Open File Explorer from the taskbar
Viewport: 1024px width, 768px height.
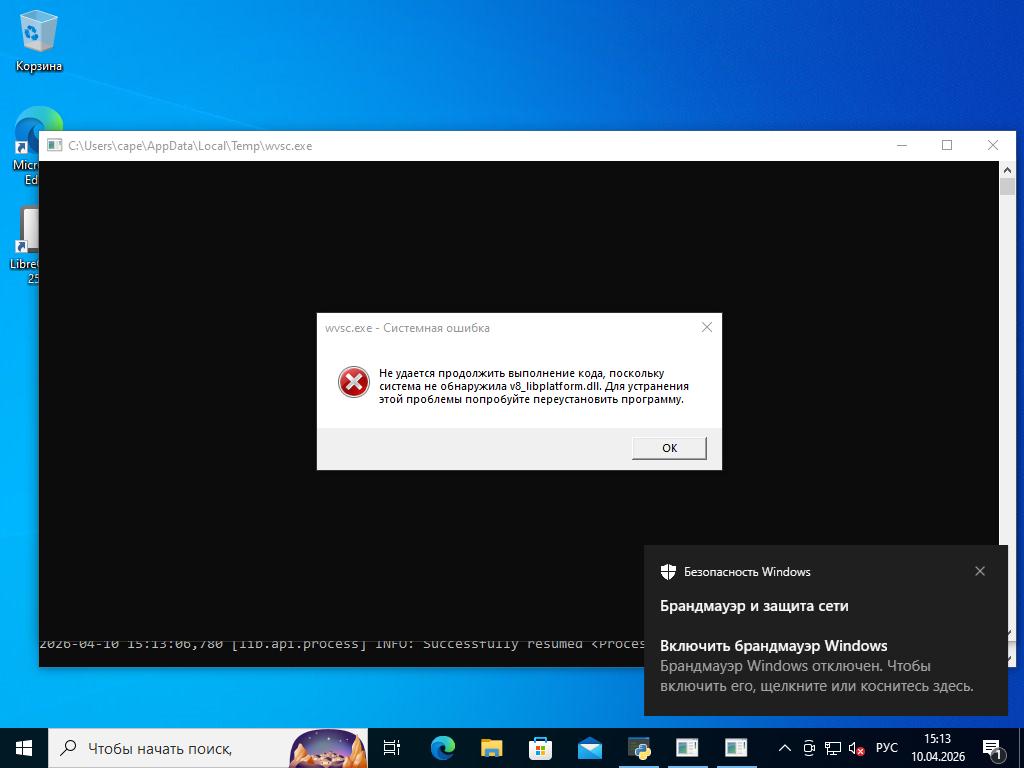click(491, 748)
